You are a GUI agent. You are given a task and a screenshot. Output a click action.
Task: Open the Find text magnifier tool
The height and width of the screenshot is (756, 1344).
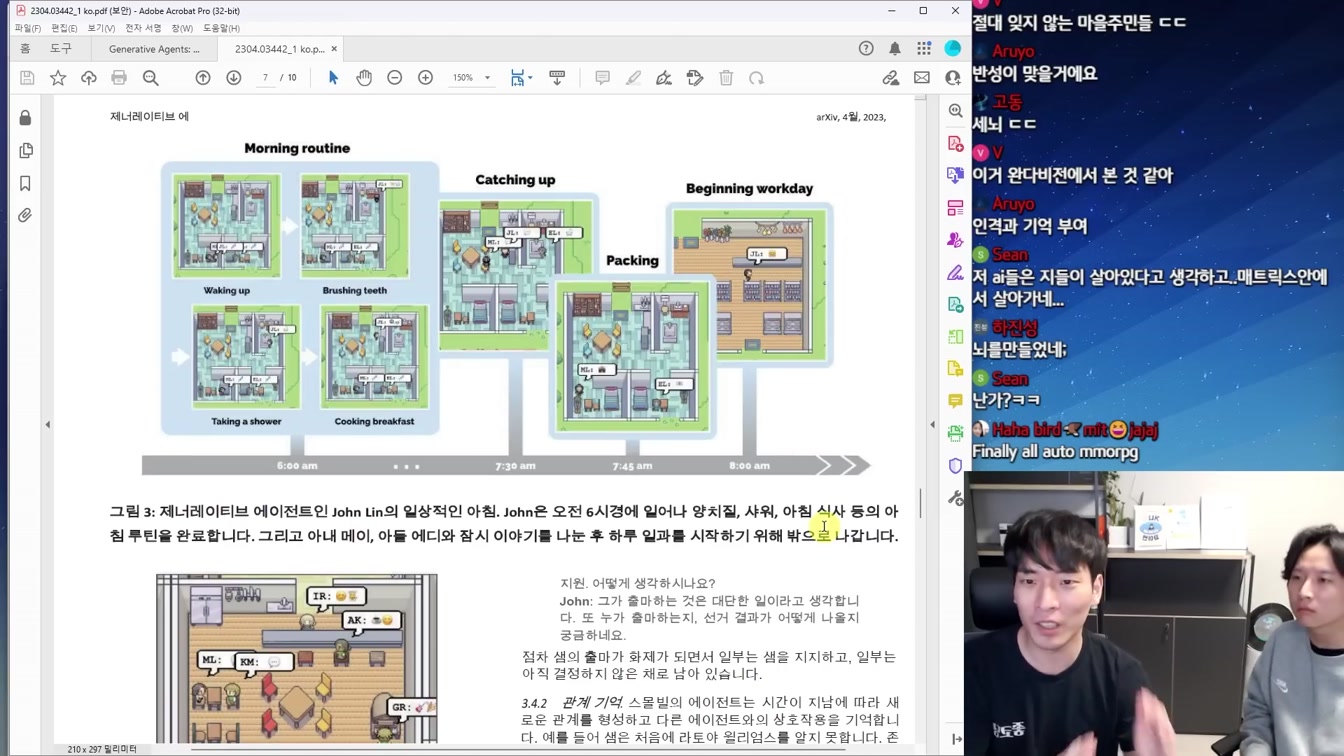coord(151,78)
